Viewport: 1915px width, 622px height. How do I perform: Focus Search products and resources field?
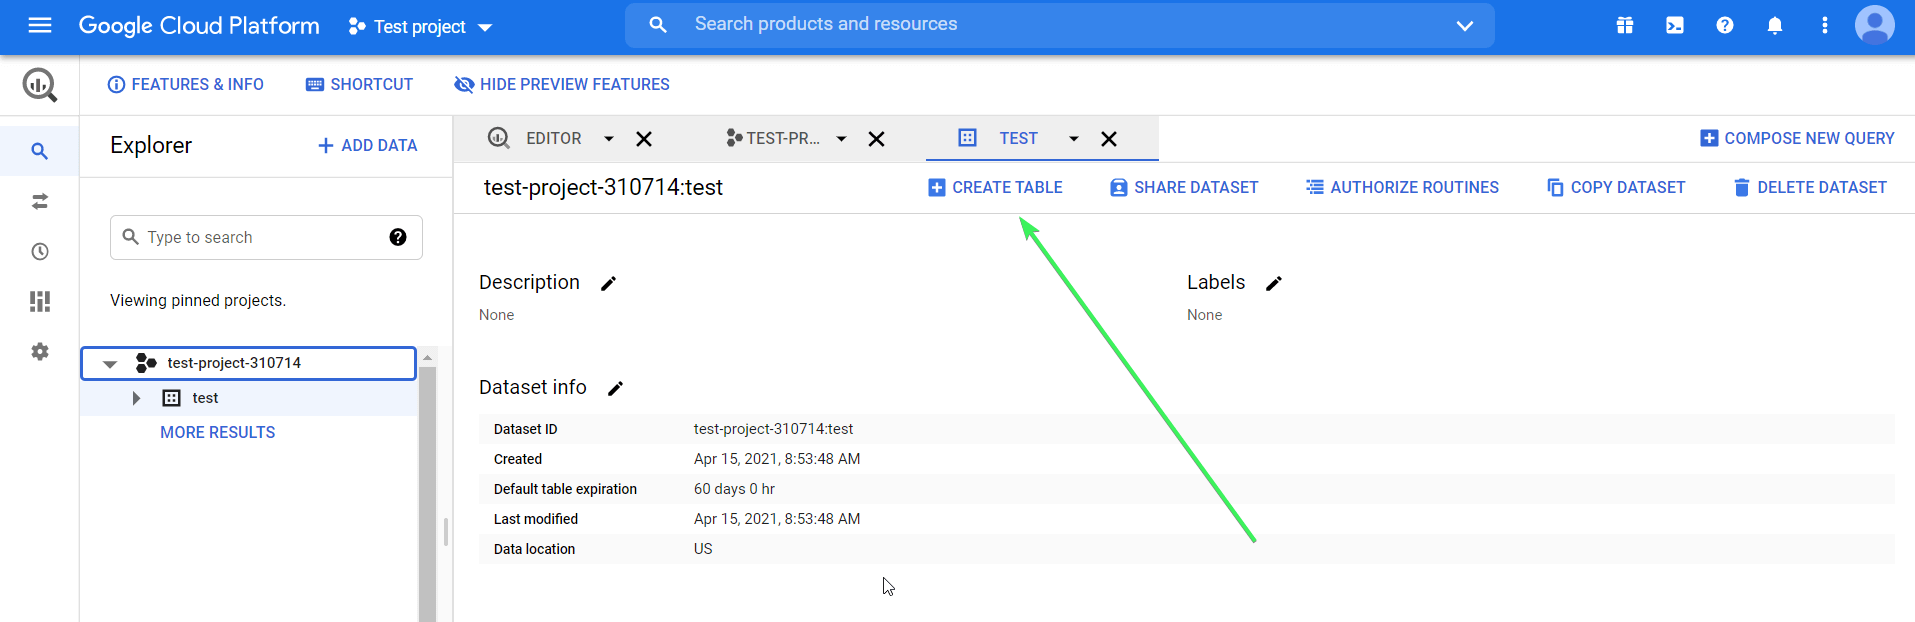[x=1060, y=25]
